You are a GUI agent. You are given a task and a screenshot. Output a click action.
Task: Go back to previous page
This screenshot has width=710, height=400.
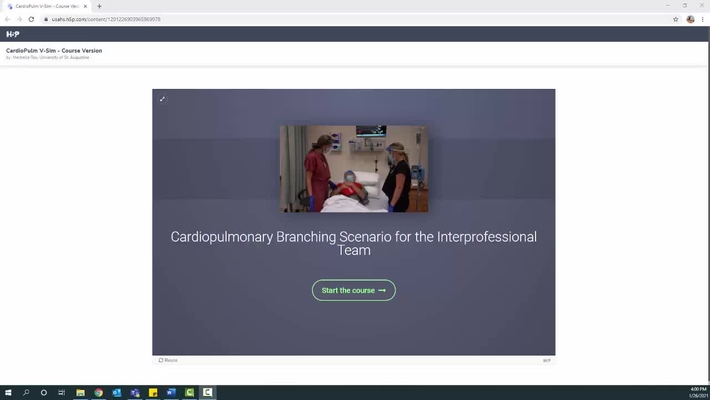click(x=8, y=19)
